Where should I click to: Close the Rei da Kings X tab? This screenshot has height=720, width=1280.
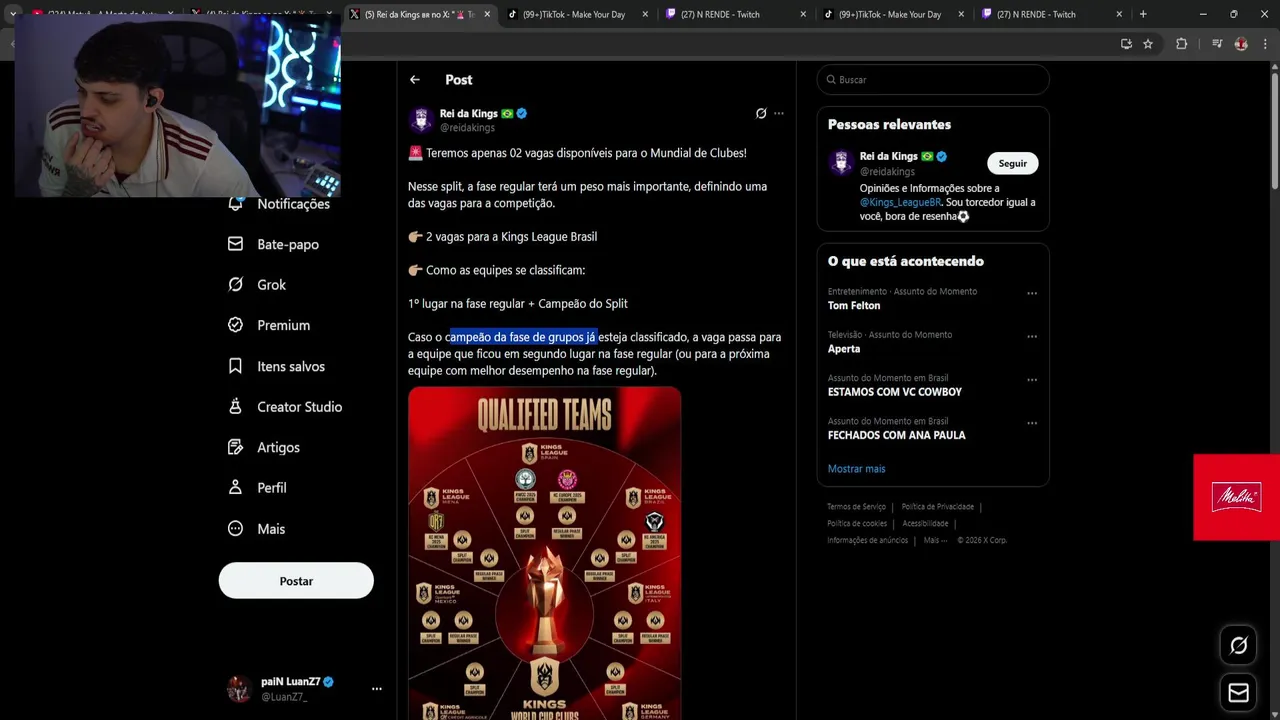coord(485,14)
